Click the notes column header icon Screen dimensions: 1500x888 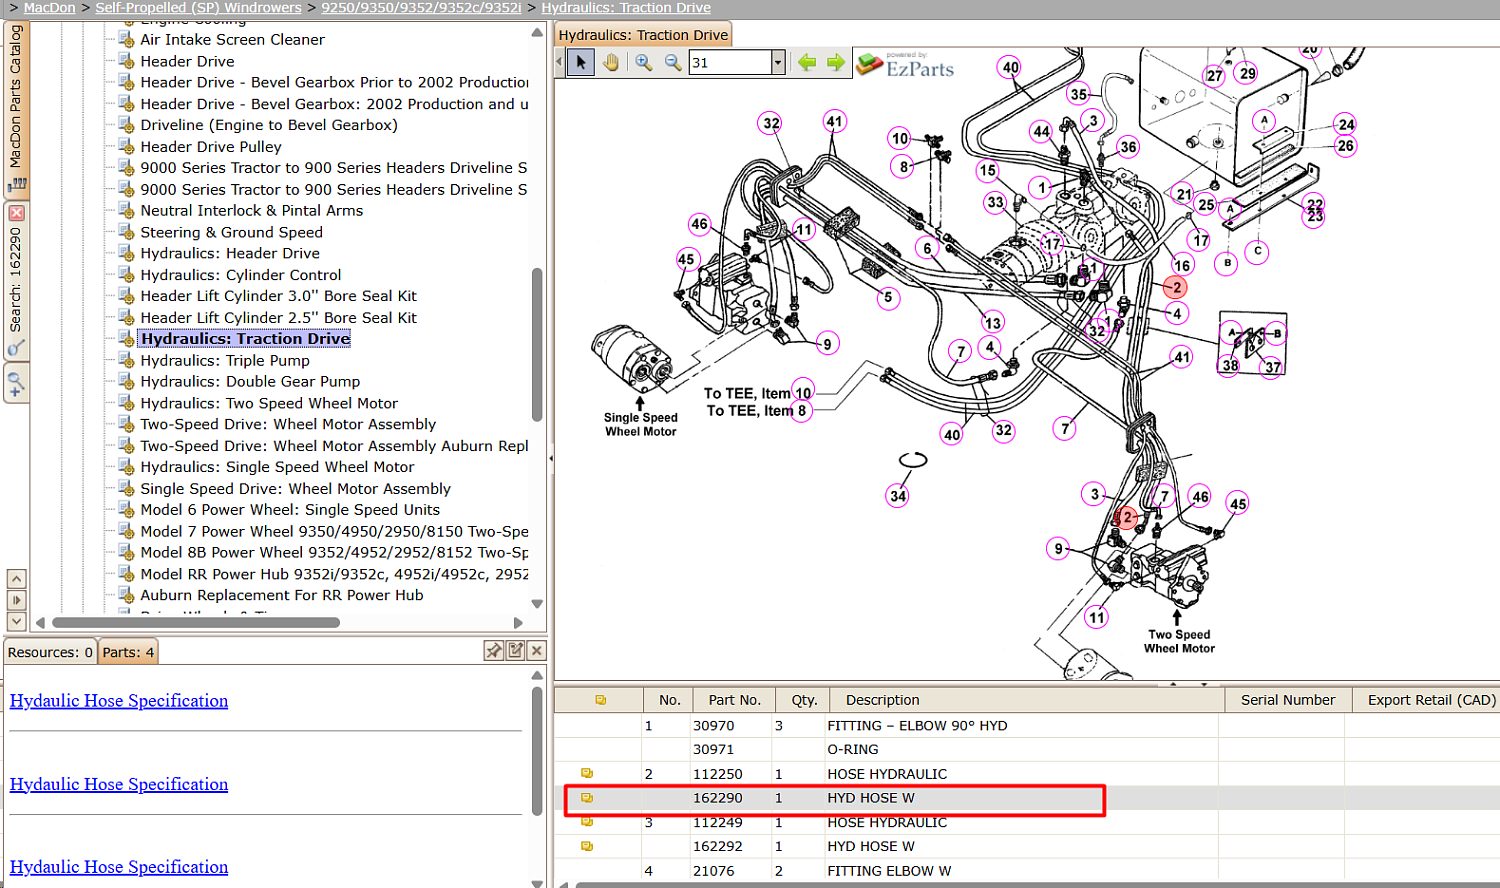(x=600, y=700)
